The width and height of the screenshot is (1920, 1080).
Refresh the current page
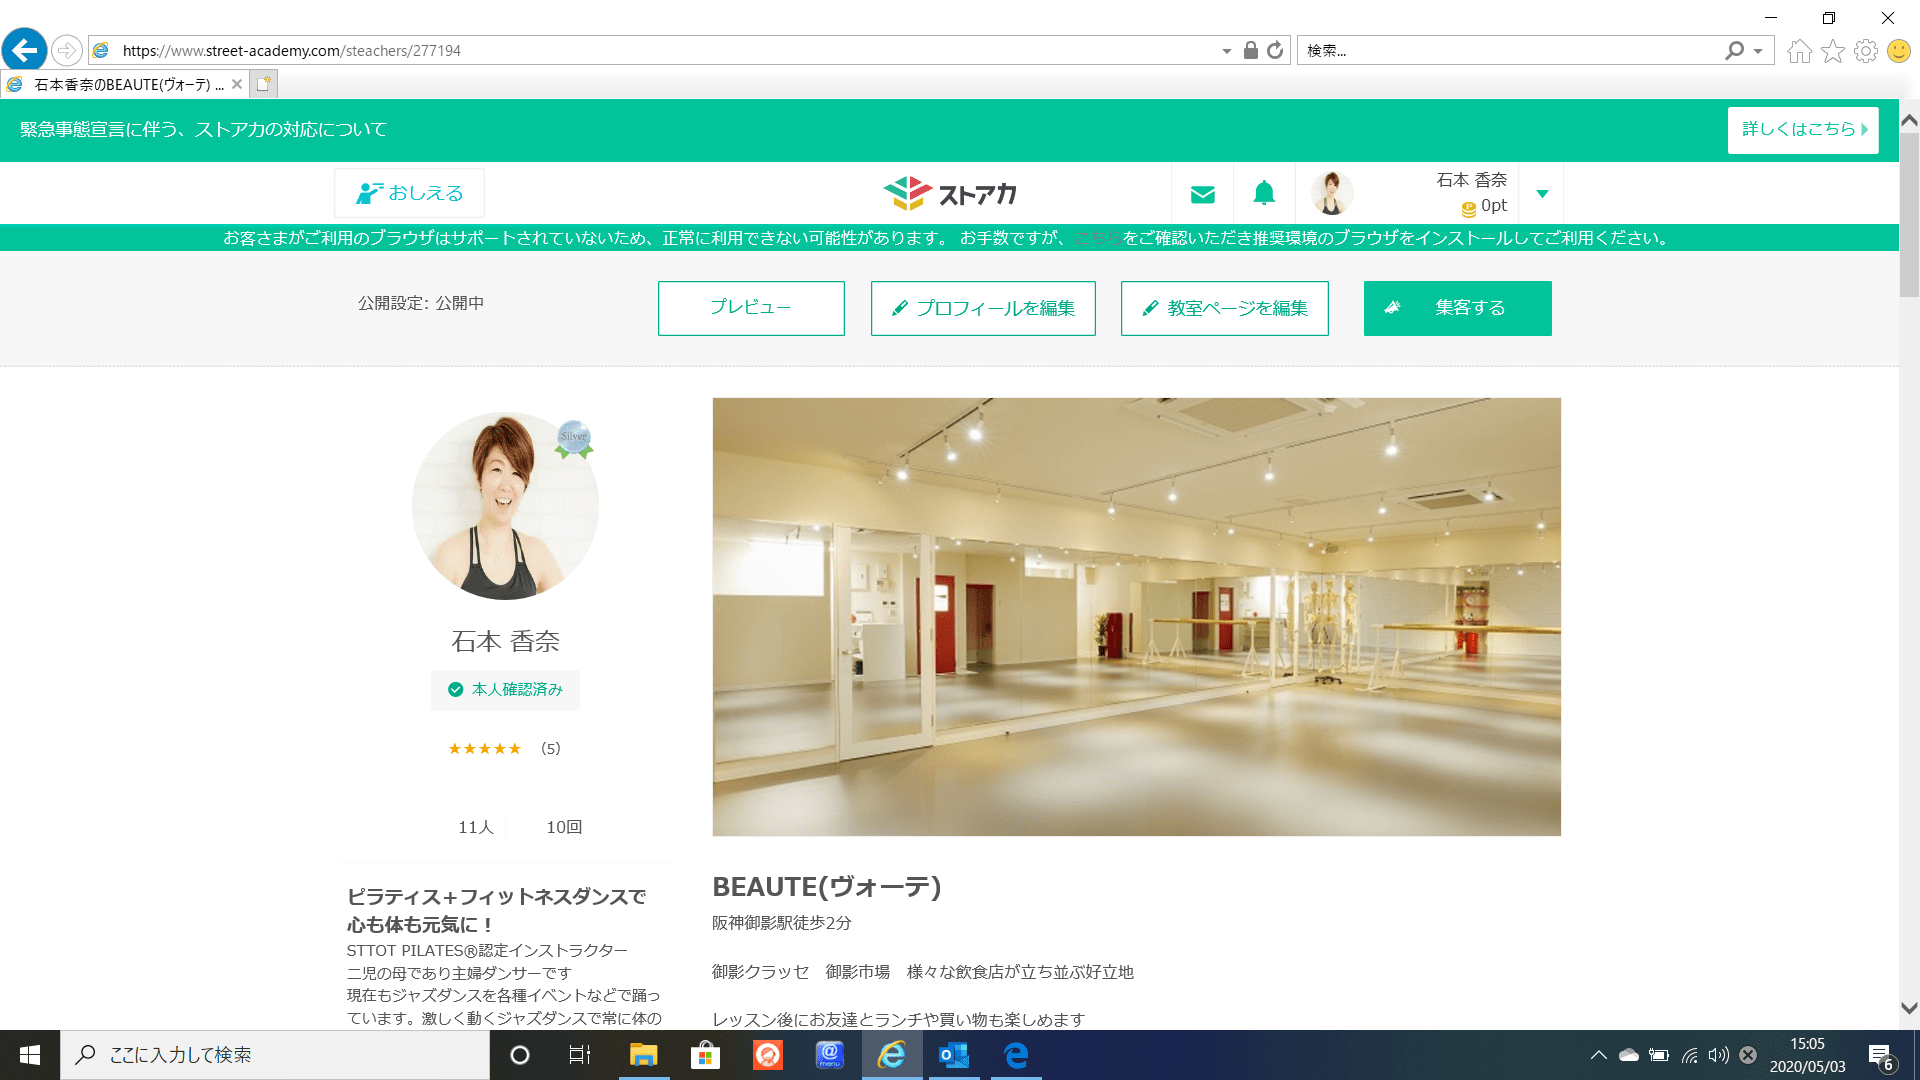pos(1274,50)
